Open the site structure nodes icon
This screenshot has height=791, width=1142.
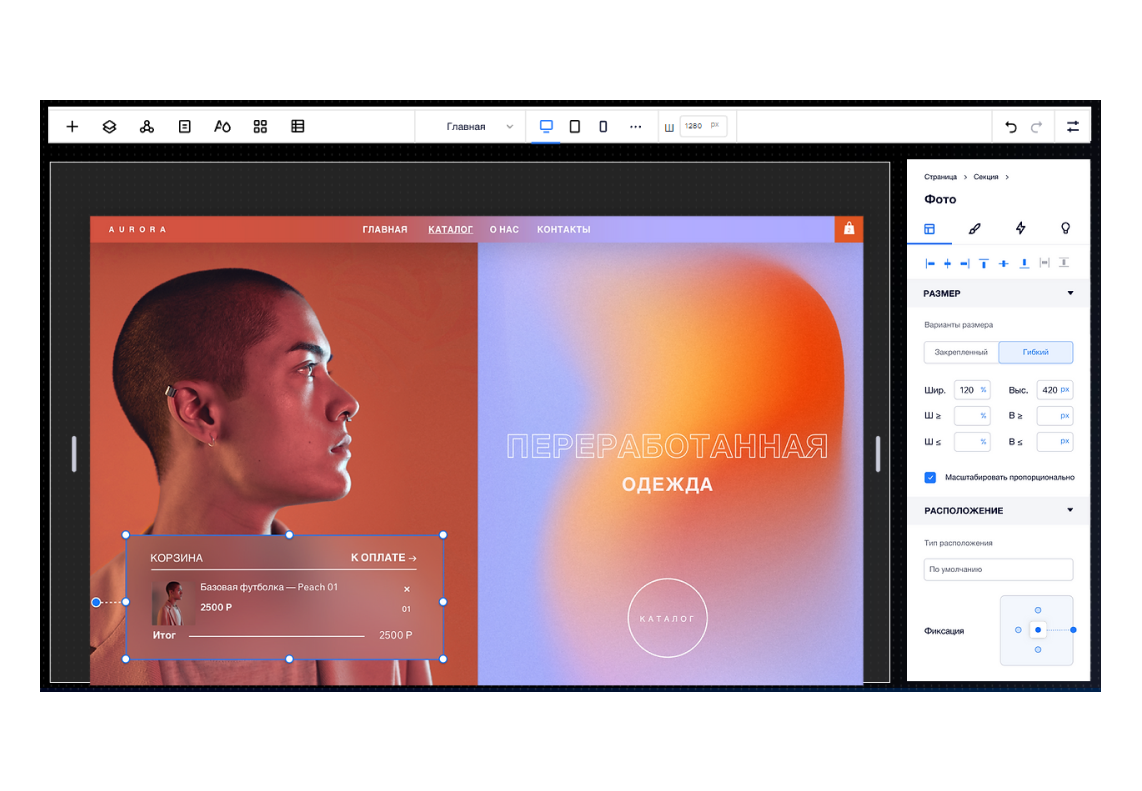[146, 127]
